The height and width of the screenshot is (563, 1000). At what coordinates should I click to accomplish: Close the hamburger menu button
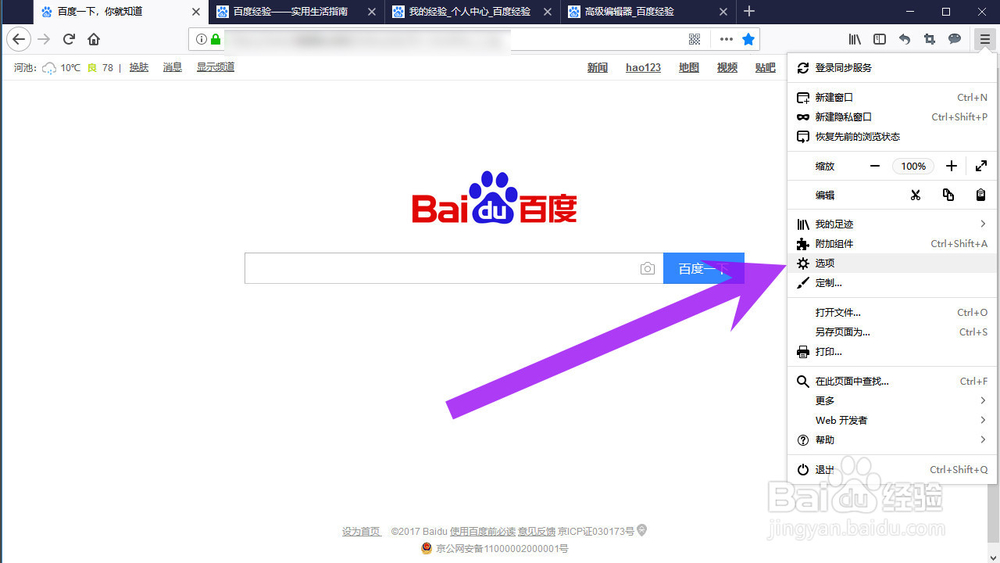point(985,40)
